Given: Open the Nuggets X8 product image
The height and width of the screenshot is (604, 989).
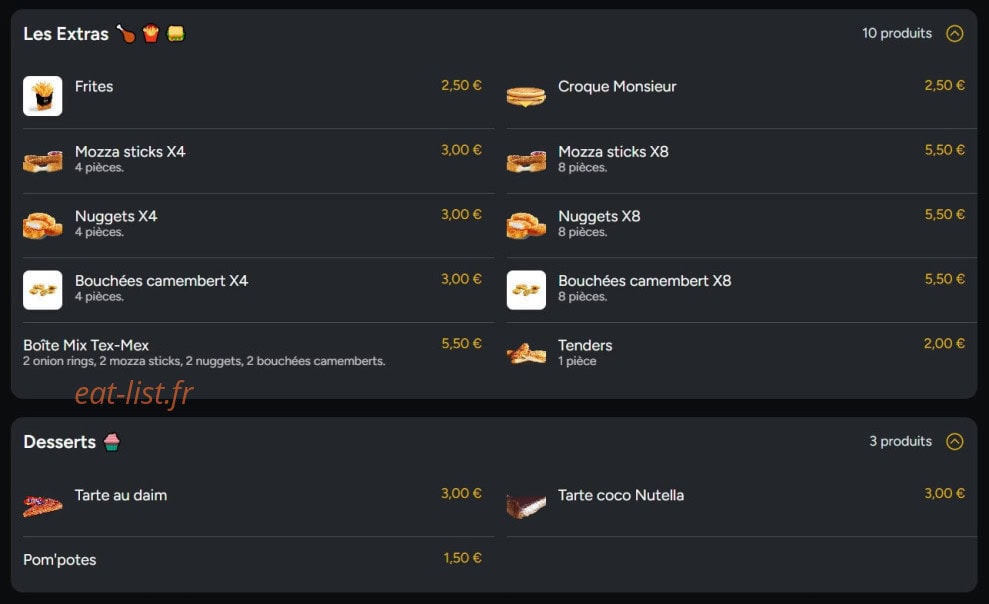Looking at the screenshot, I should click(x=526, y=226).
